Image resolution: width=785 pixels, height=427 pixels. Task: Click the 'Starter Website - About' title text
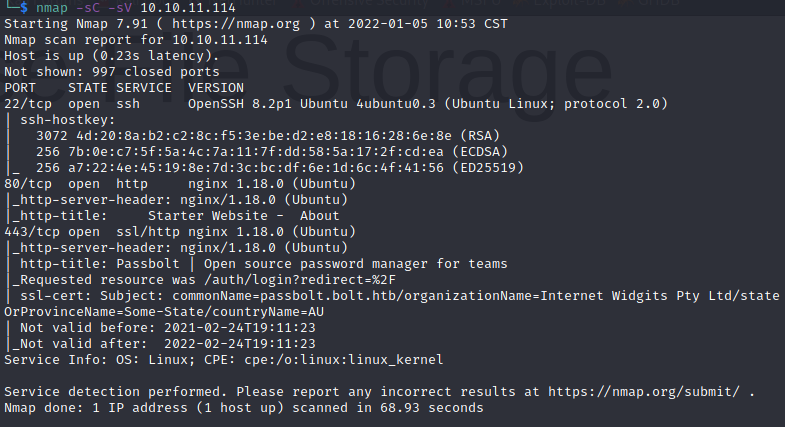243,215
